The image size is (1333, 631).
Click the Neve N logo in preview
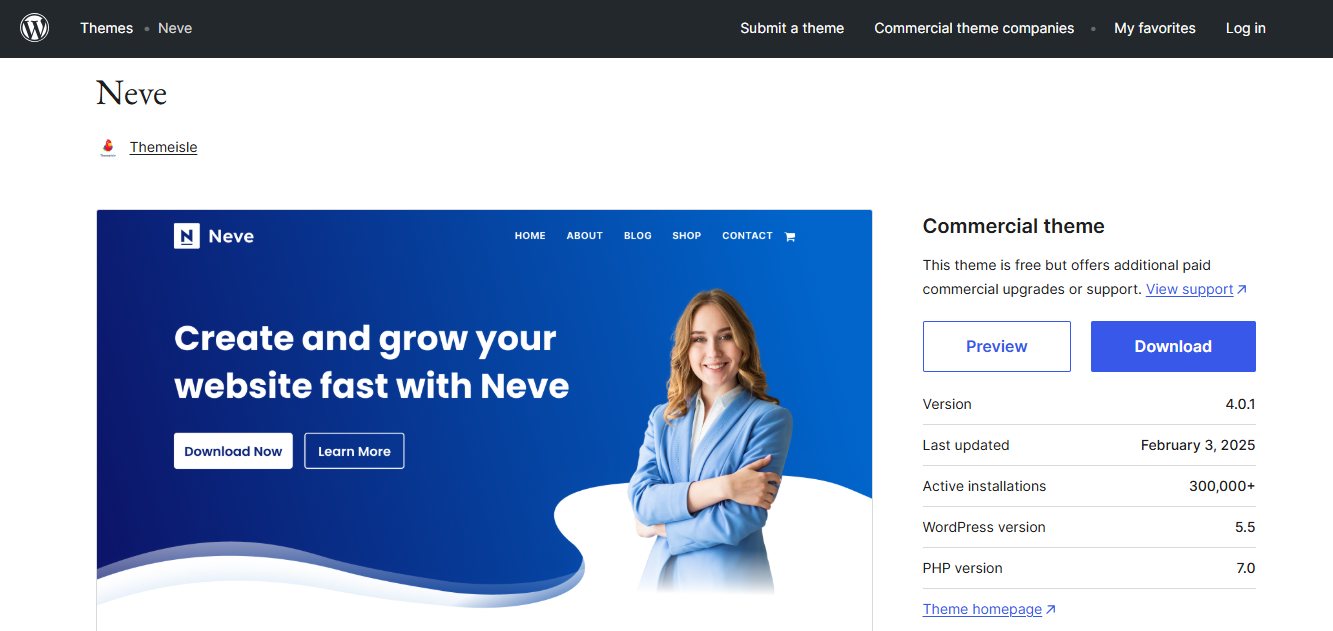(x=187, y=236)
